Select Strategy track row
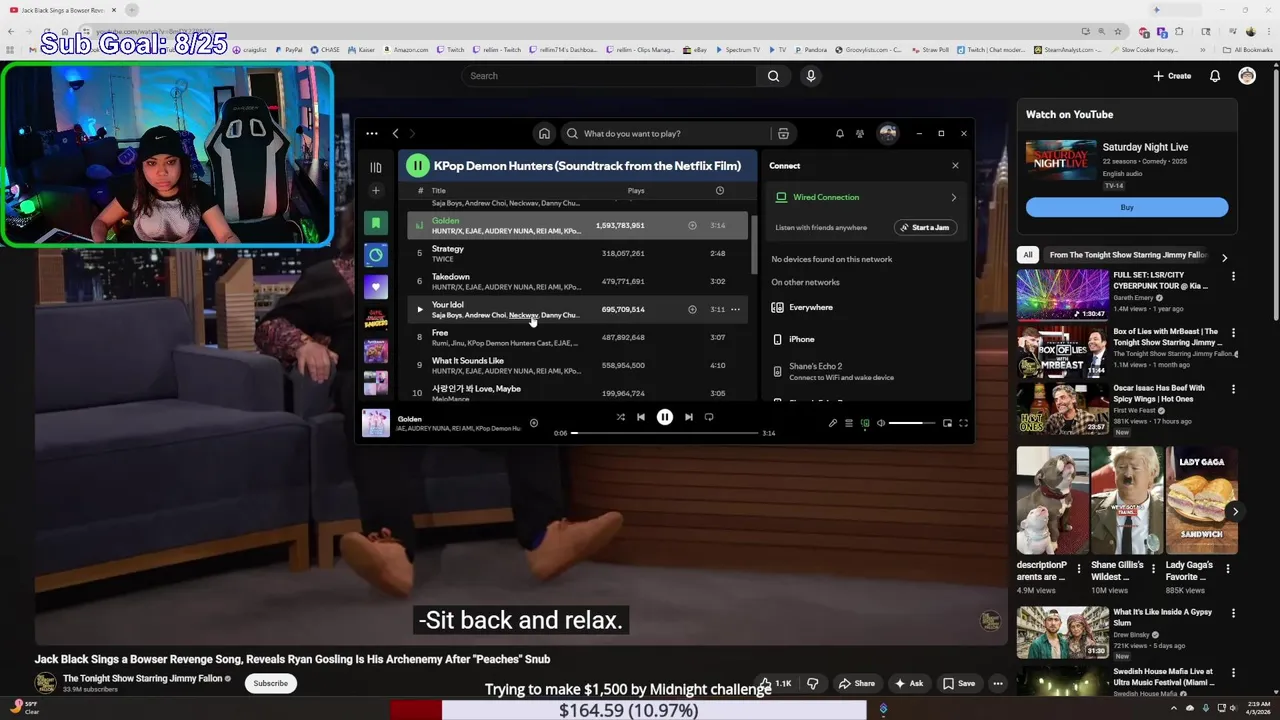 coord(577,253)
